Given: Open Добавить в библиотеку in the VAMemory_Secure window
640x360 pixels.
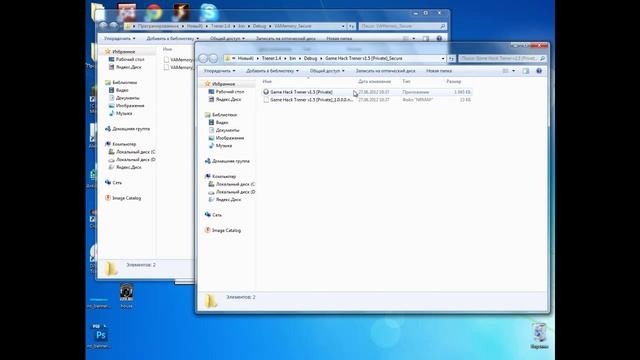Looking at the screenshot, I should pyautogui.click(x=172, y=39).
